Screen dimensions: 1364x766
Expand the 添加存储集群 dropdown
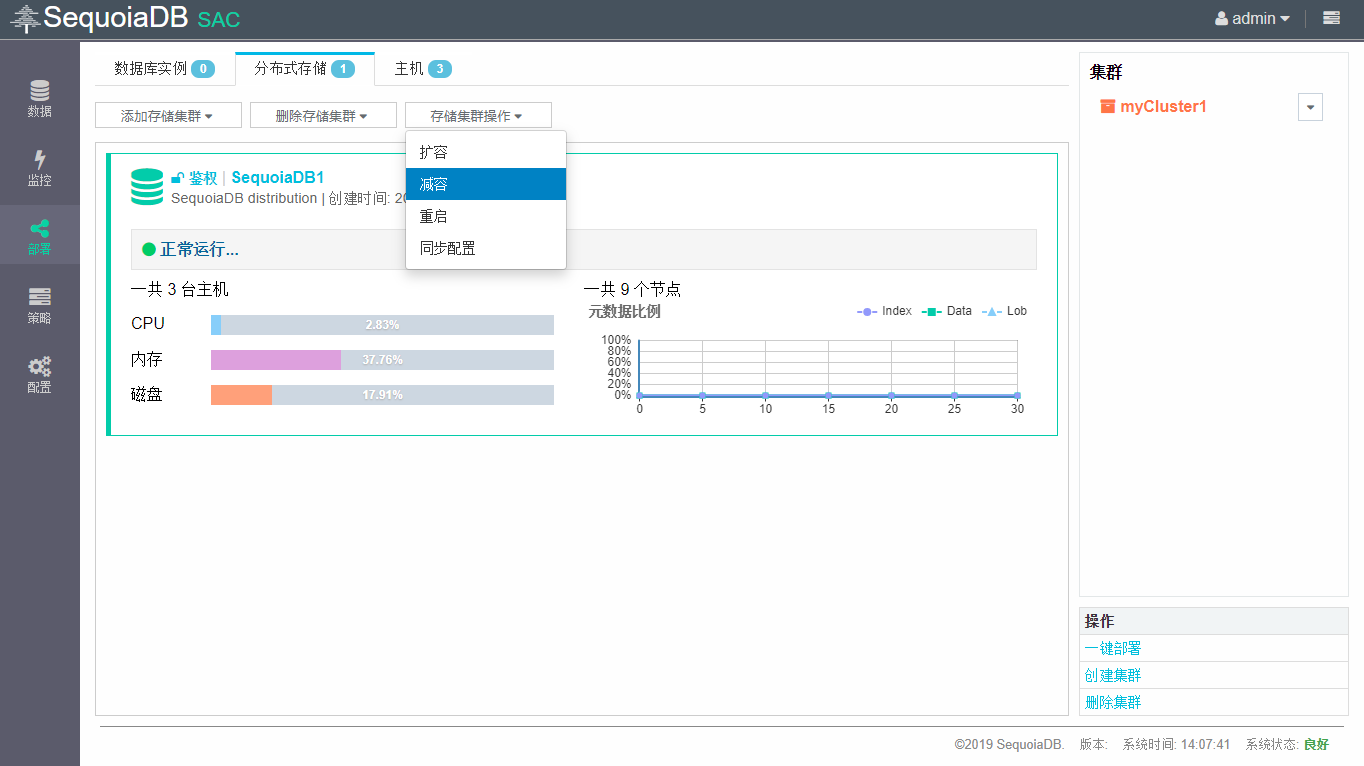(168, 116)
